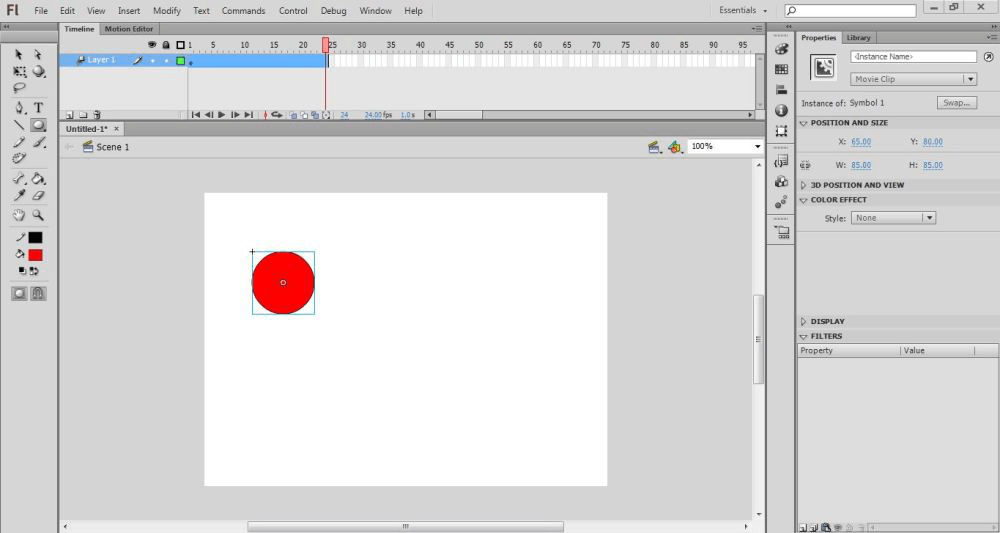Expand the 3D Position and View section
Image resolution: width=1000 pixels, height=533 pixels.
804,185
